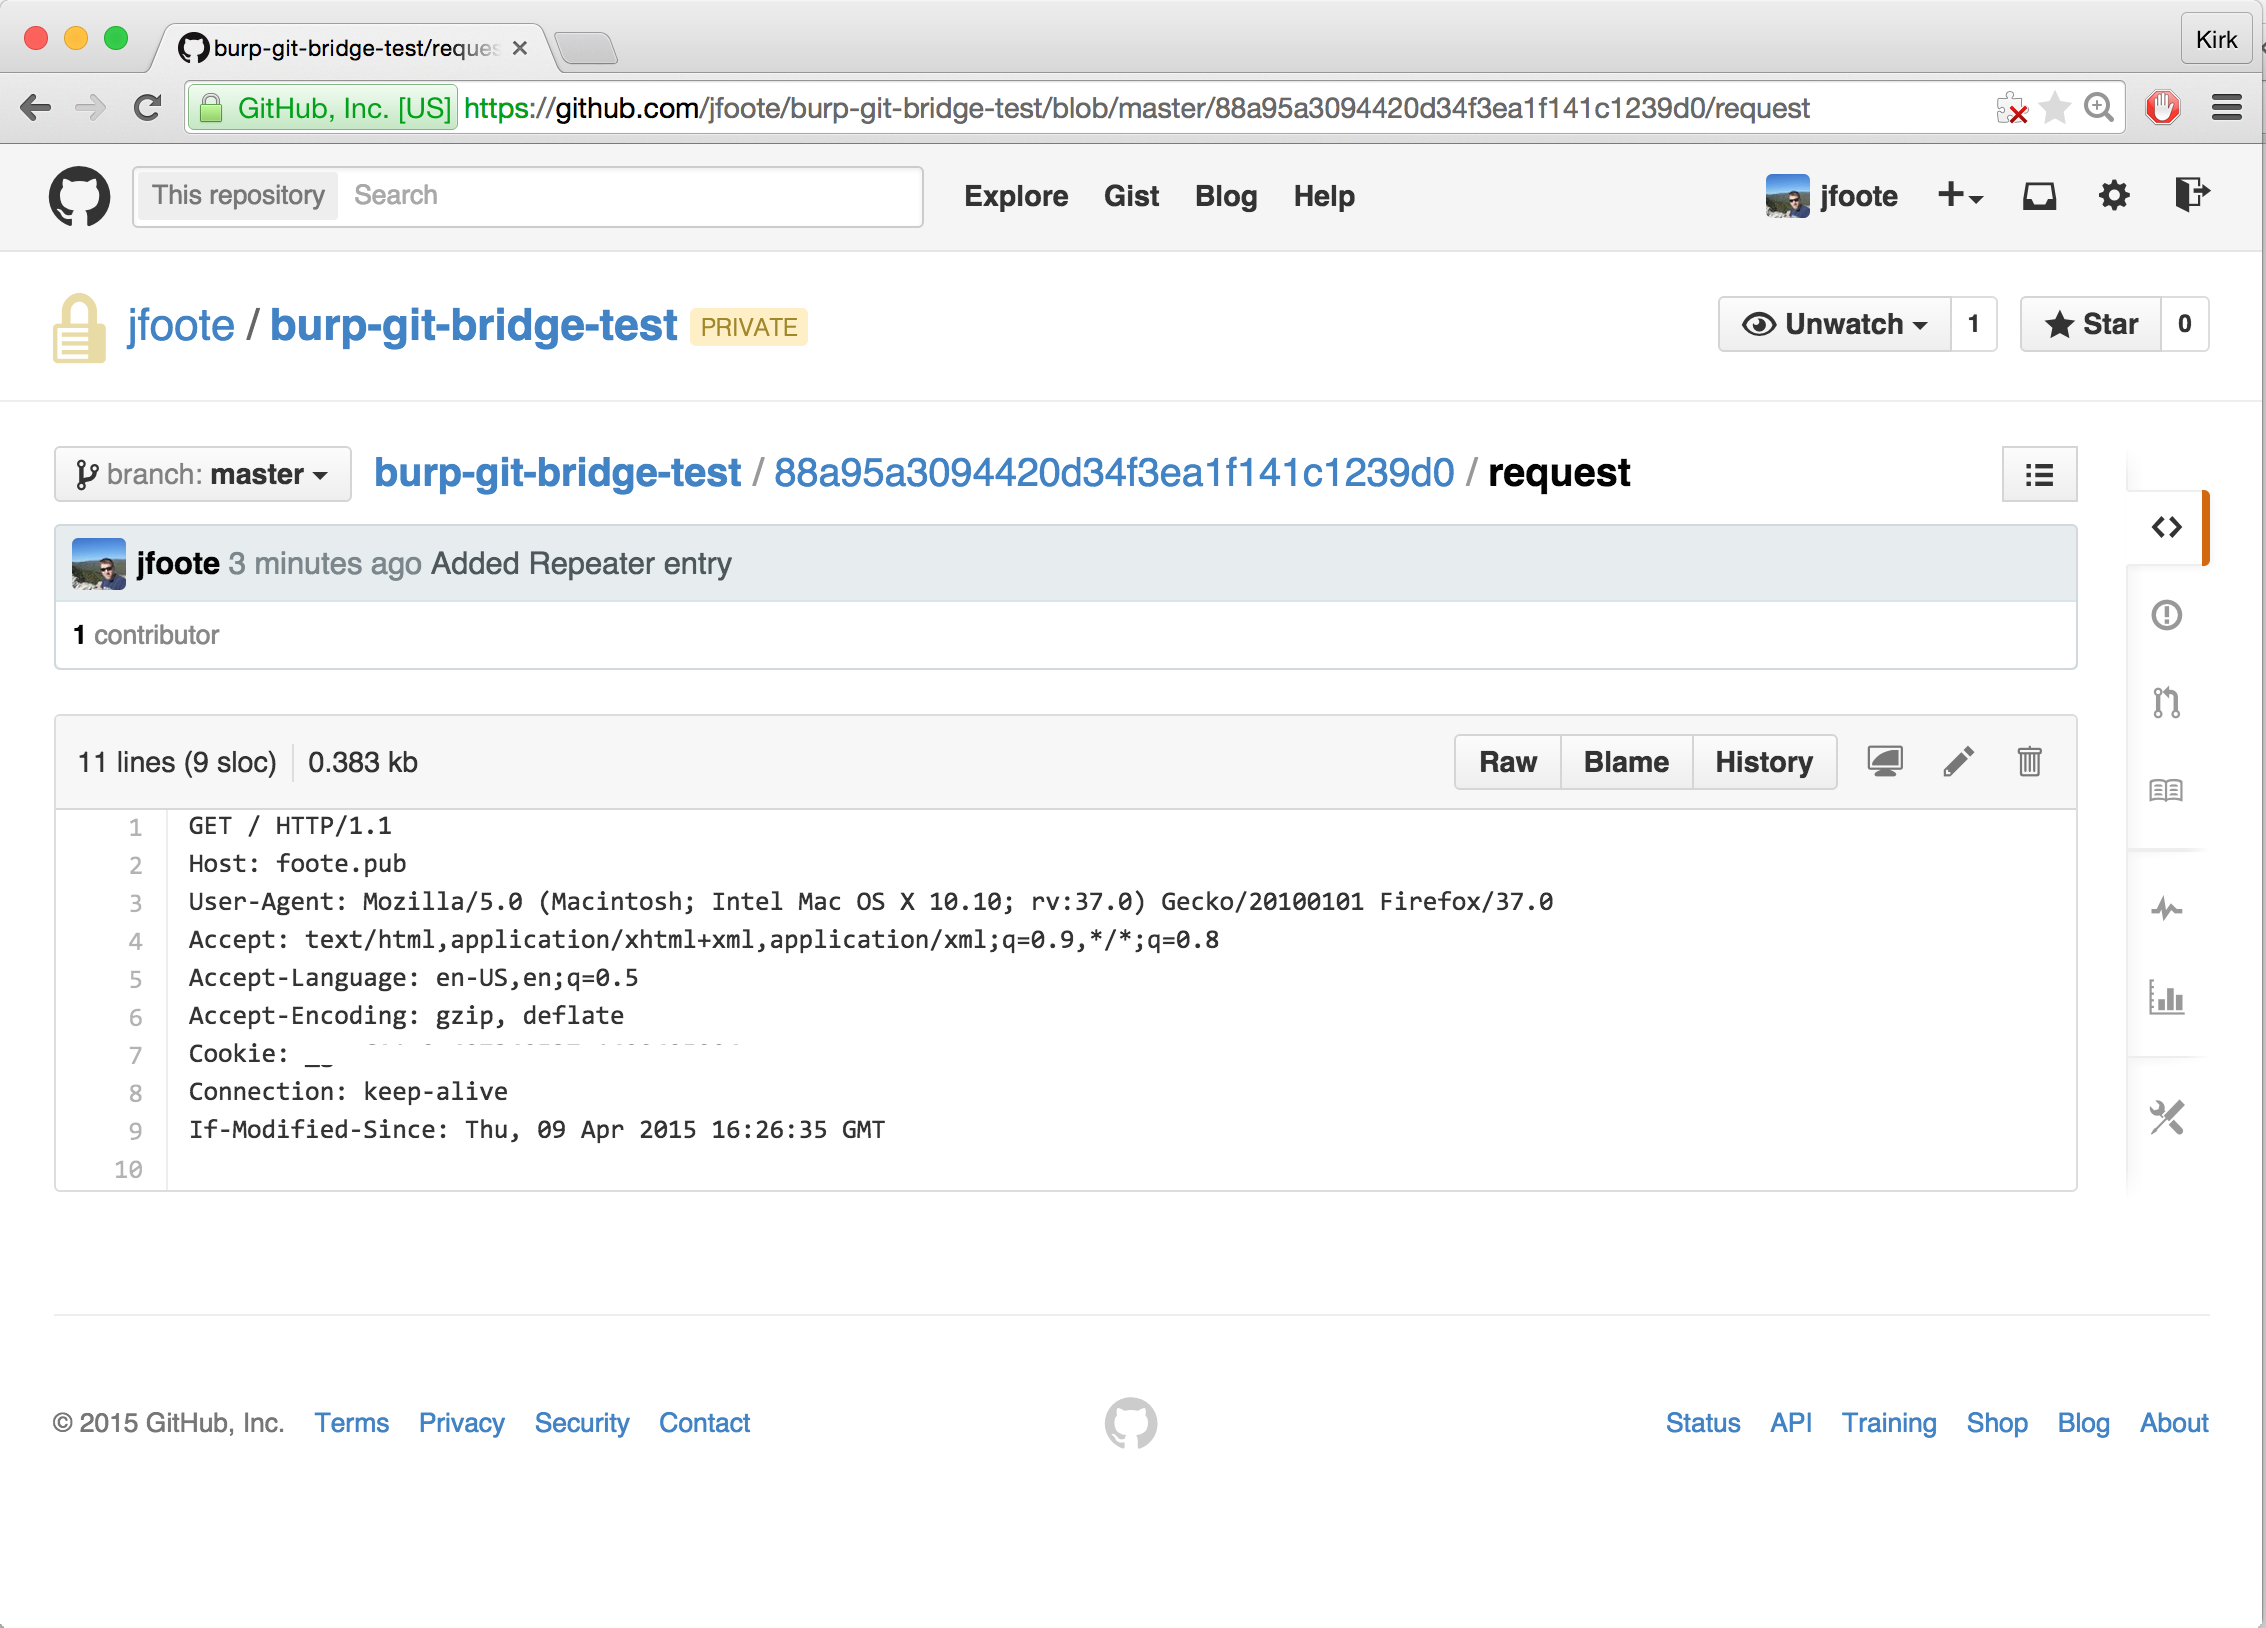This screenshot has height=1628, width=2266.
Task: Star the burp-git-bridge-test repository
Action: pos(2091,324)
